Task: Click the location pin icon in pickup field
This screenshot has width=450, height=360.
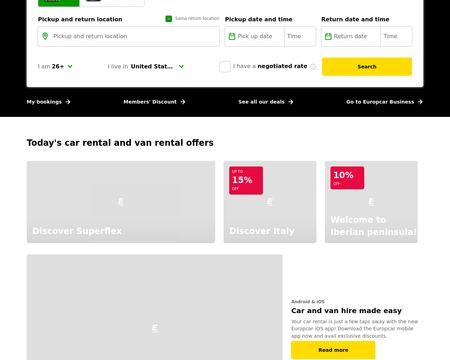Action: pyautogui.click(x=45, y=36)
